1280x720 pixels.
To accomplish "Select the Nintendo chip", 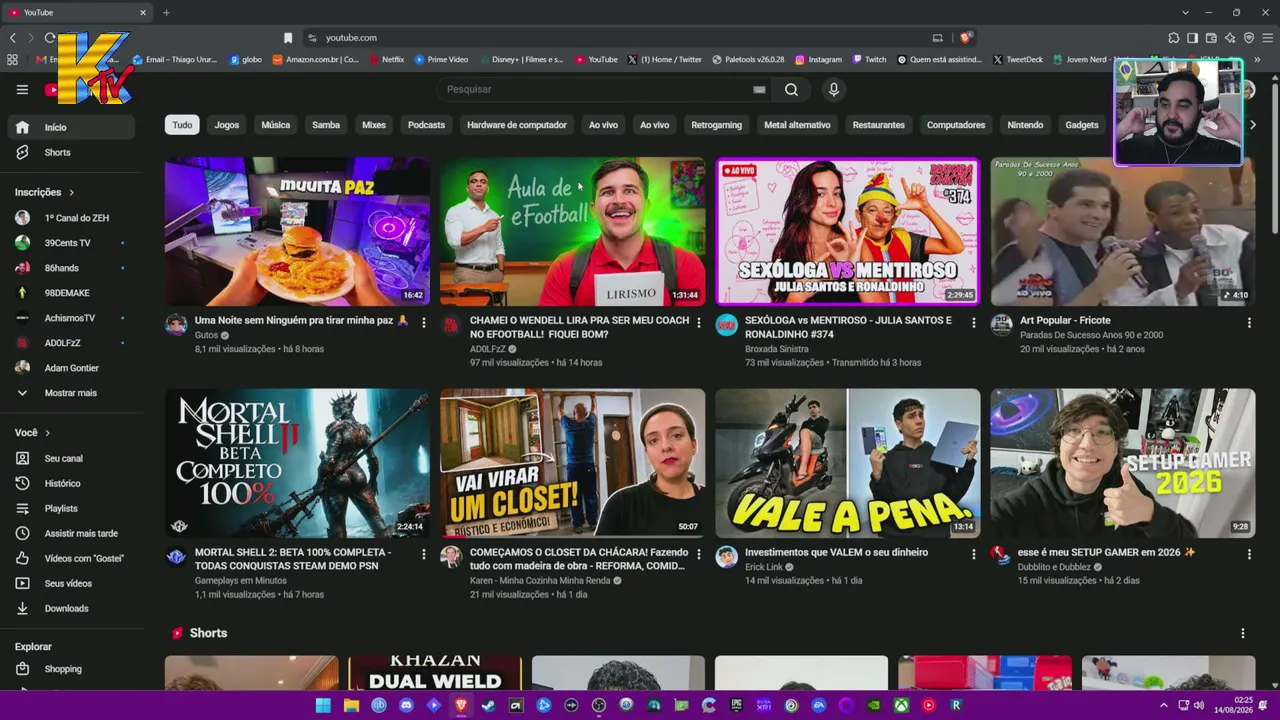I will click(1025, 125).
